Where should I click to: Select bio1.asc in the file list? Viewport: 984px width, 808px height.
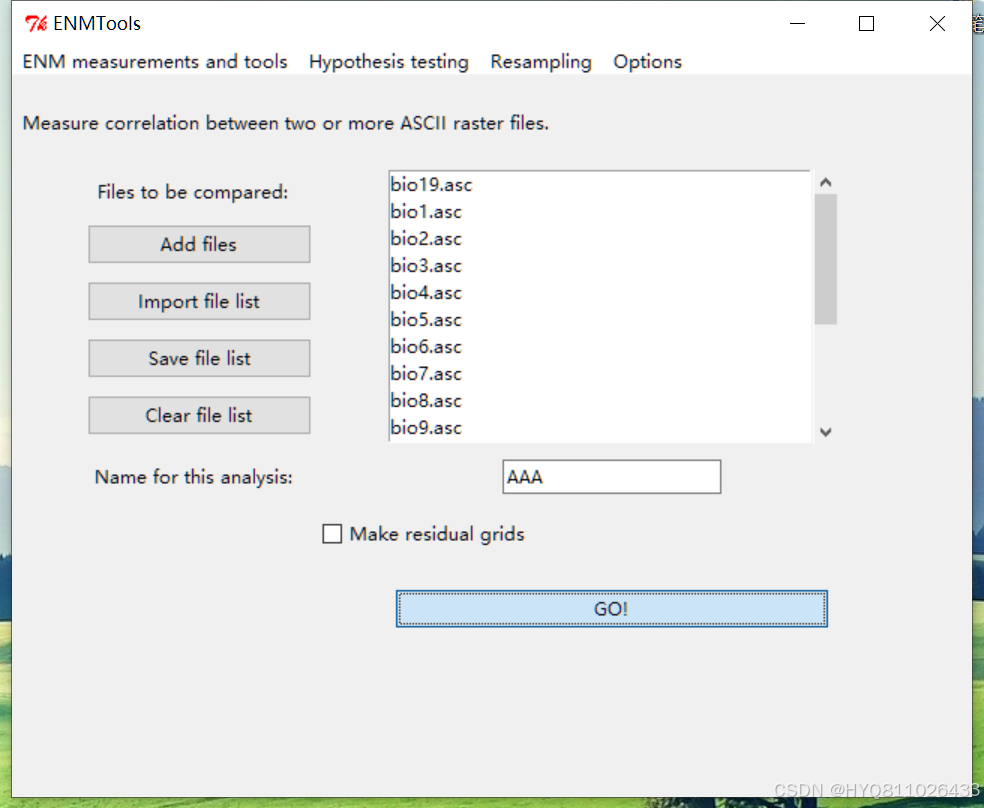[x=599, y=212]
